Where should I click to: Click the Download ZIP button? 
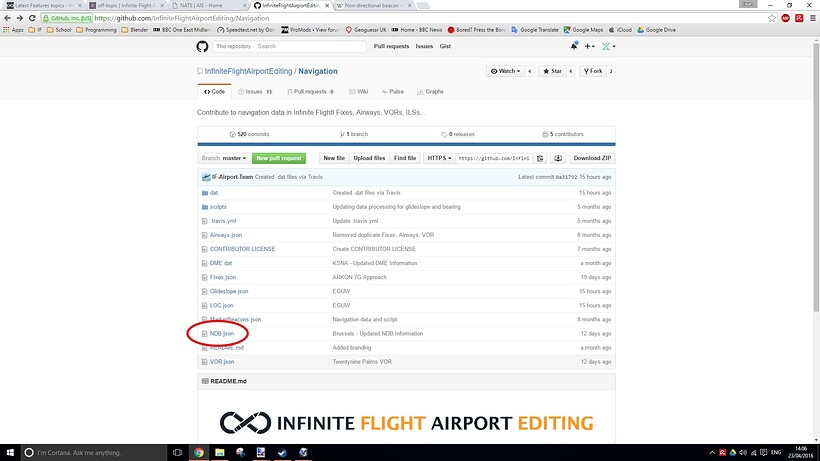pyautogui.click(x=592, y=158)
